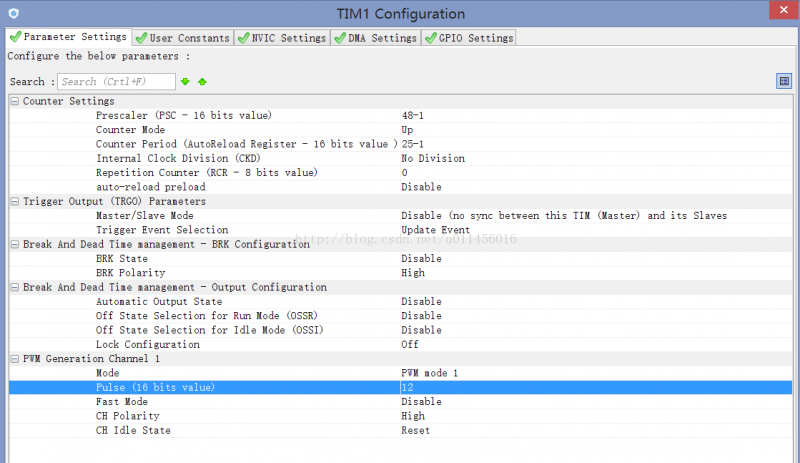Click the auto-reload preload Disable value
Viewport: 800px width, 463px height.
tap(421, 187)
